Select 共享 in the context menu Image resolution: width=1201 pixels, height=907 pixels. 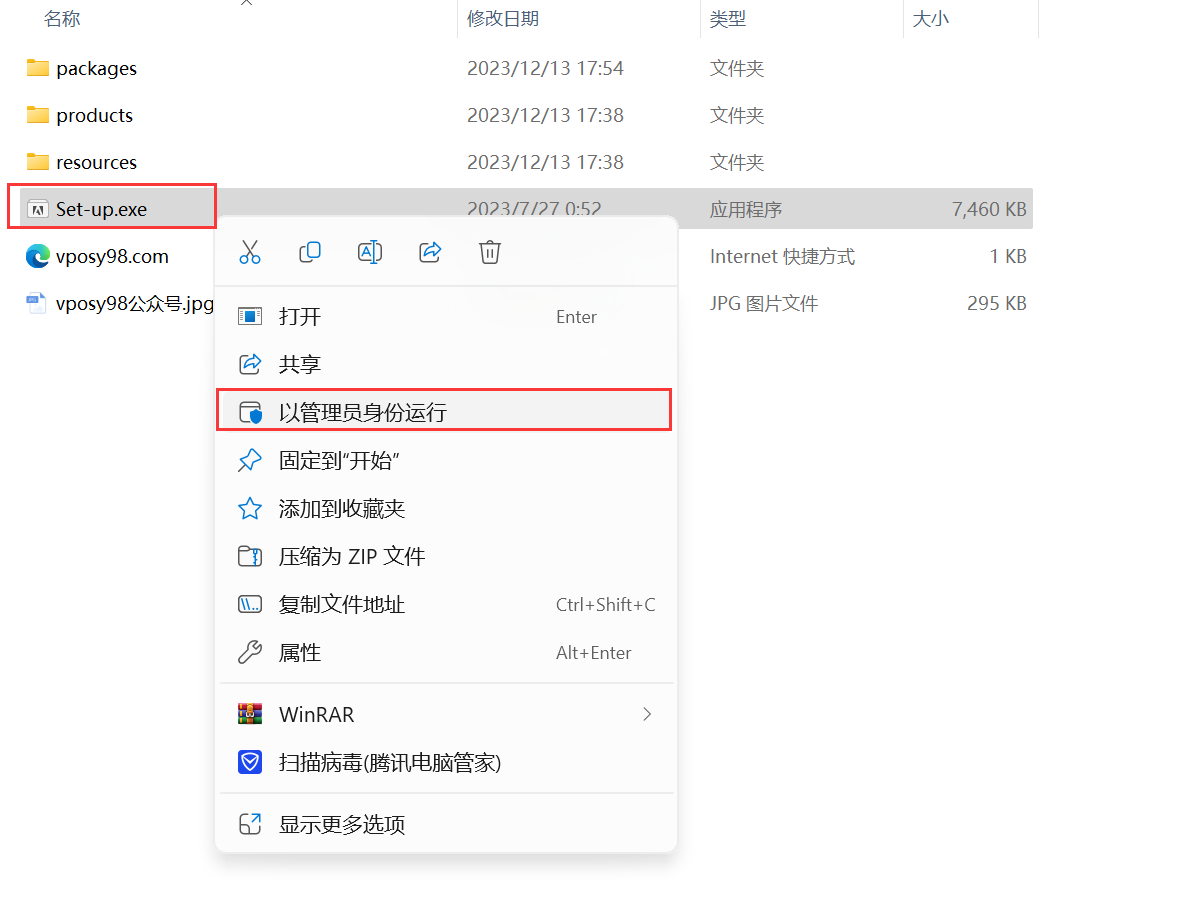pyautogui.click(x=300, y=365)
